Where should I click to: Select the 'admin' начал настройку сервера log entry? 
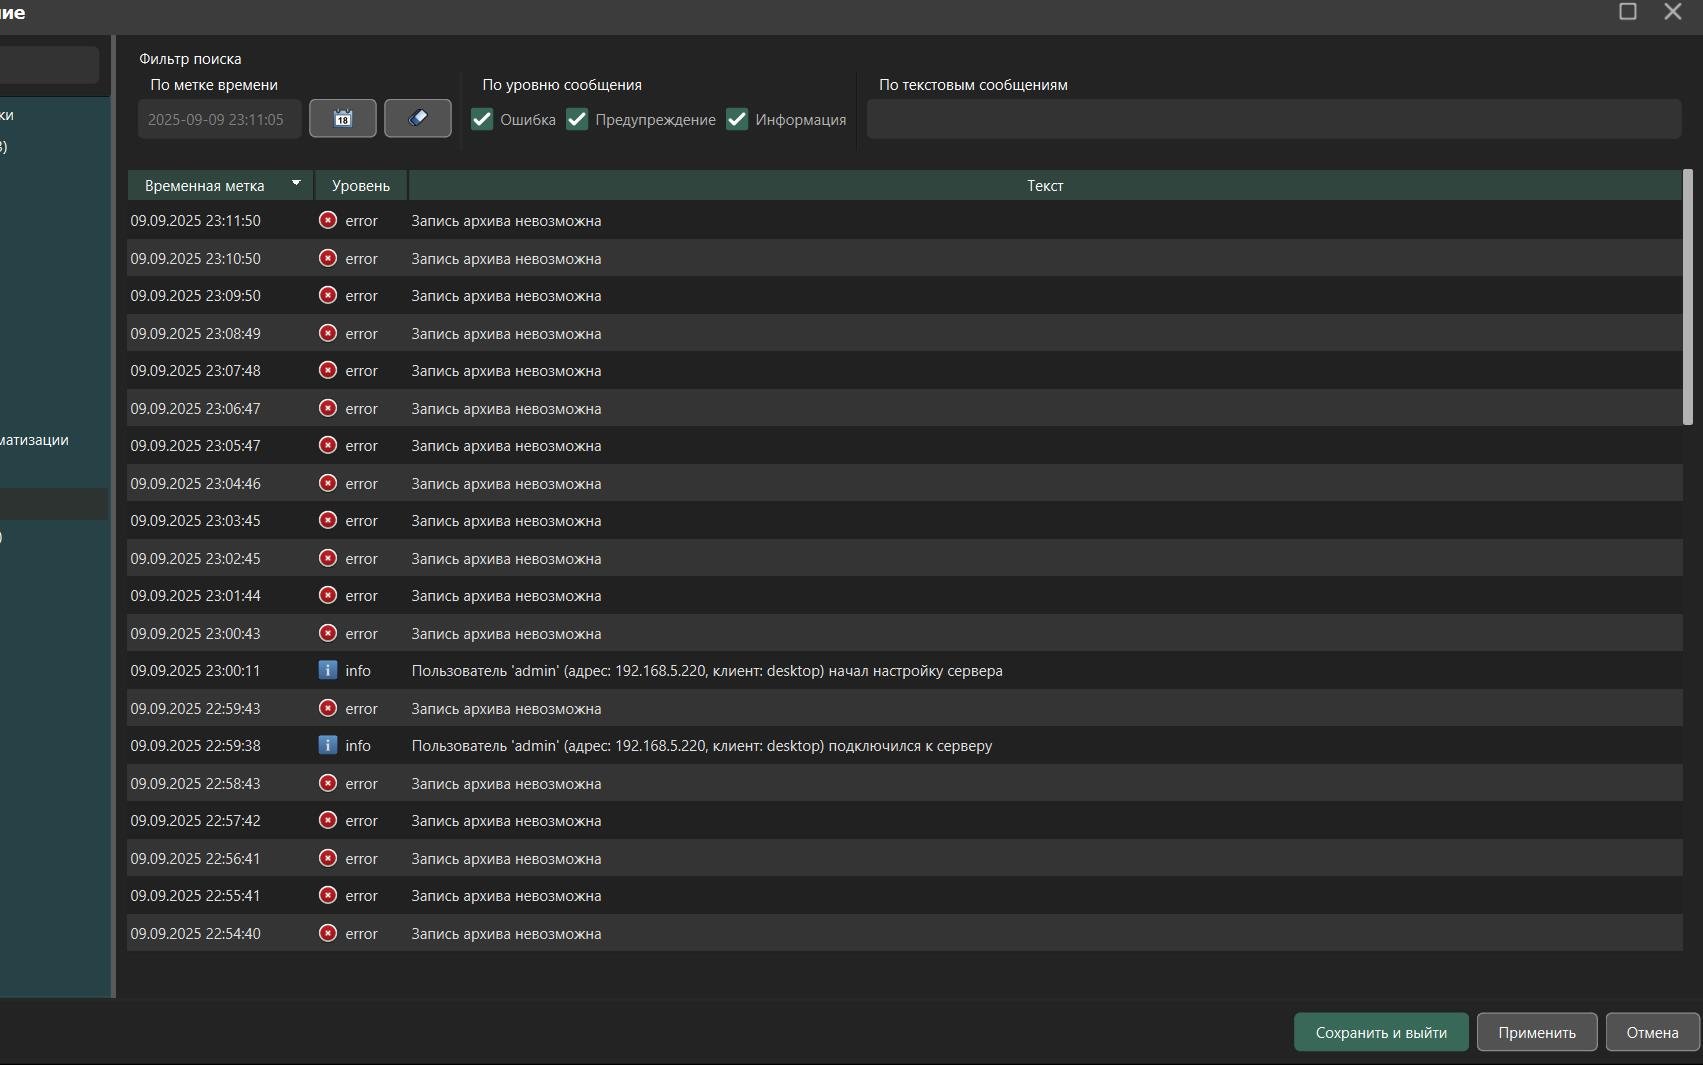click(904, 670)
